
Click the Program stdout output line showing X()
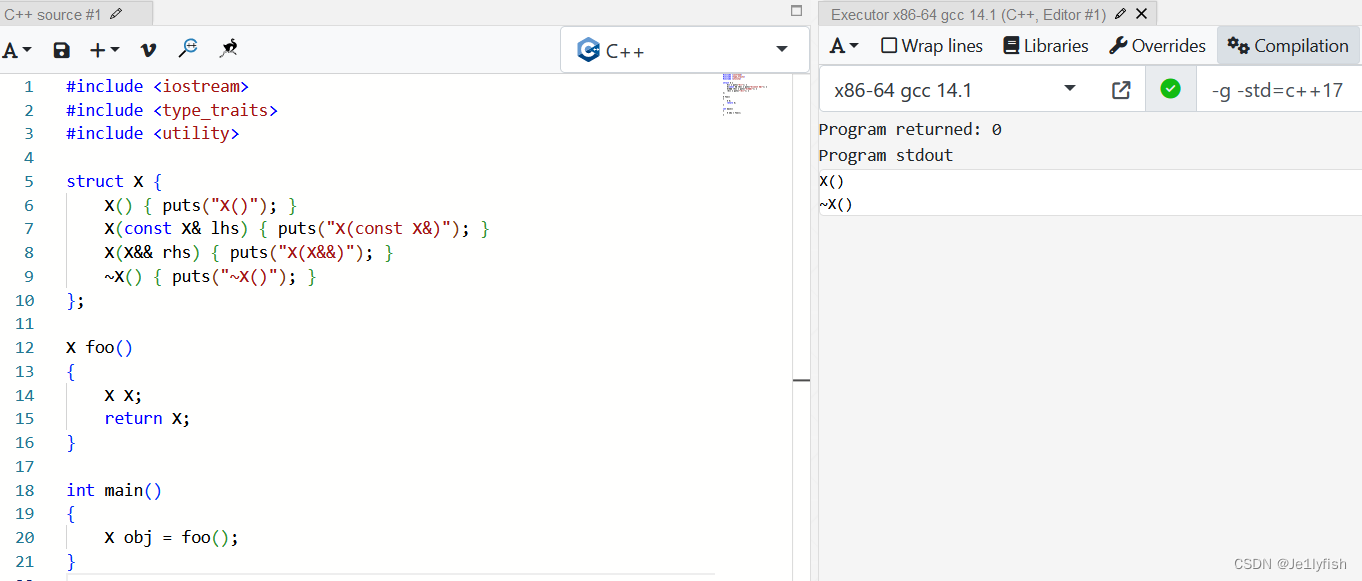point(831,181)
